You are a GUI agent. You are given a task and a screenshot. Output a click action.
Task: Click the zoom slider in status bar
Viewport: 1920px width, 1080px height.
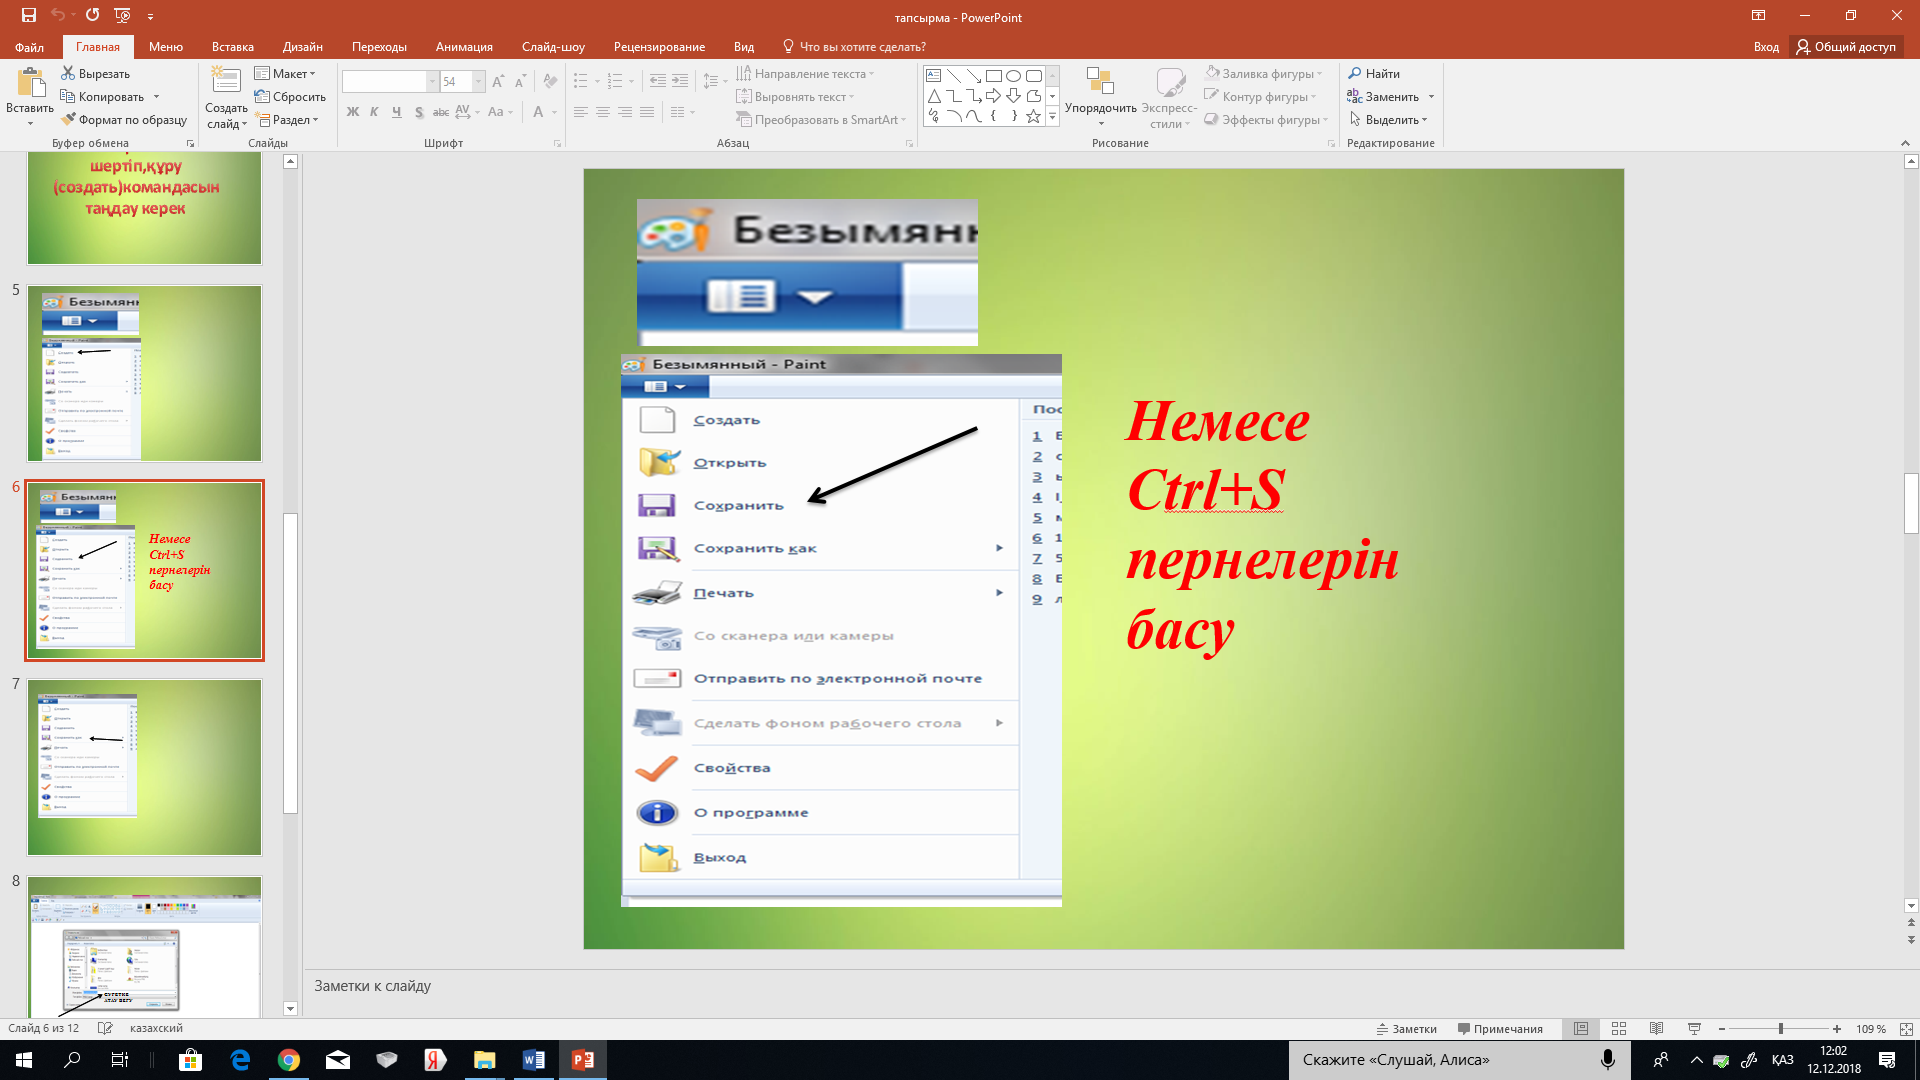click(x=1780, y=1028)
